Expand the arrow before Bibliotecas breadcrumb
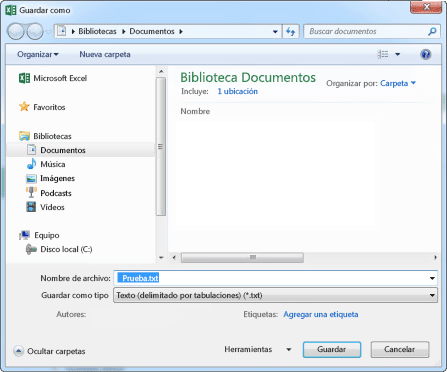The image size is (447, 372). (x=73, y=32)
